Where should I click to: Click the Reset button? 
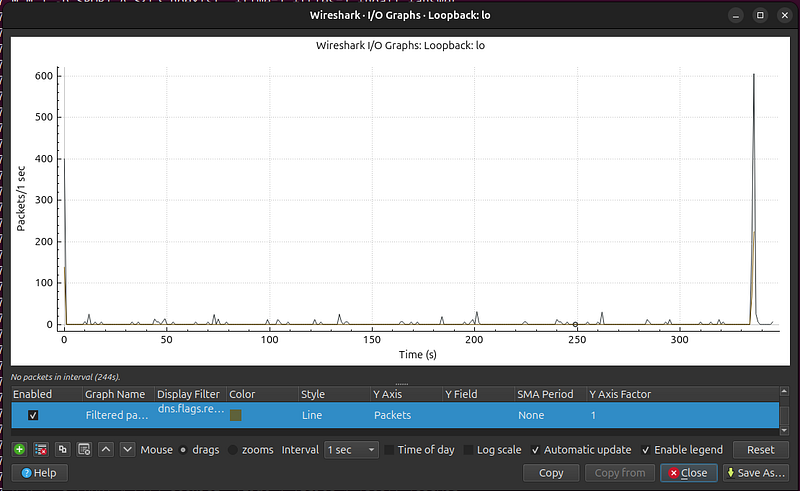(761, 450)
